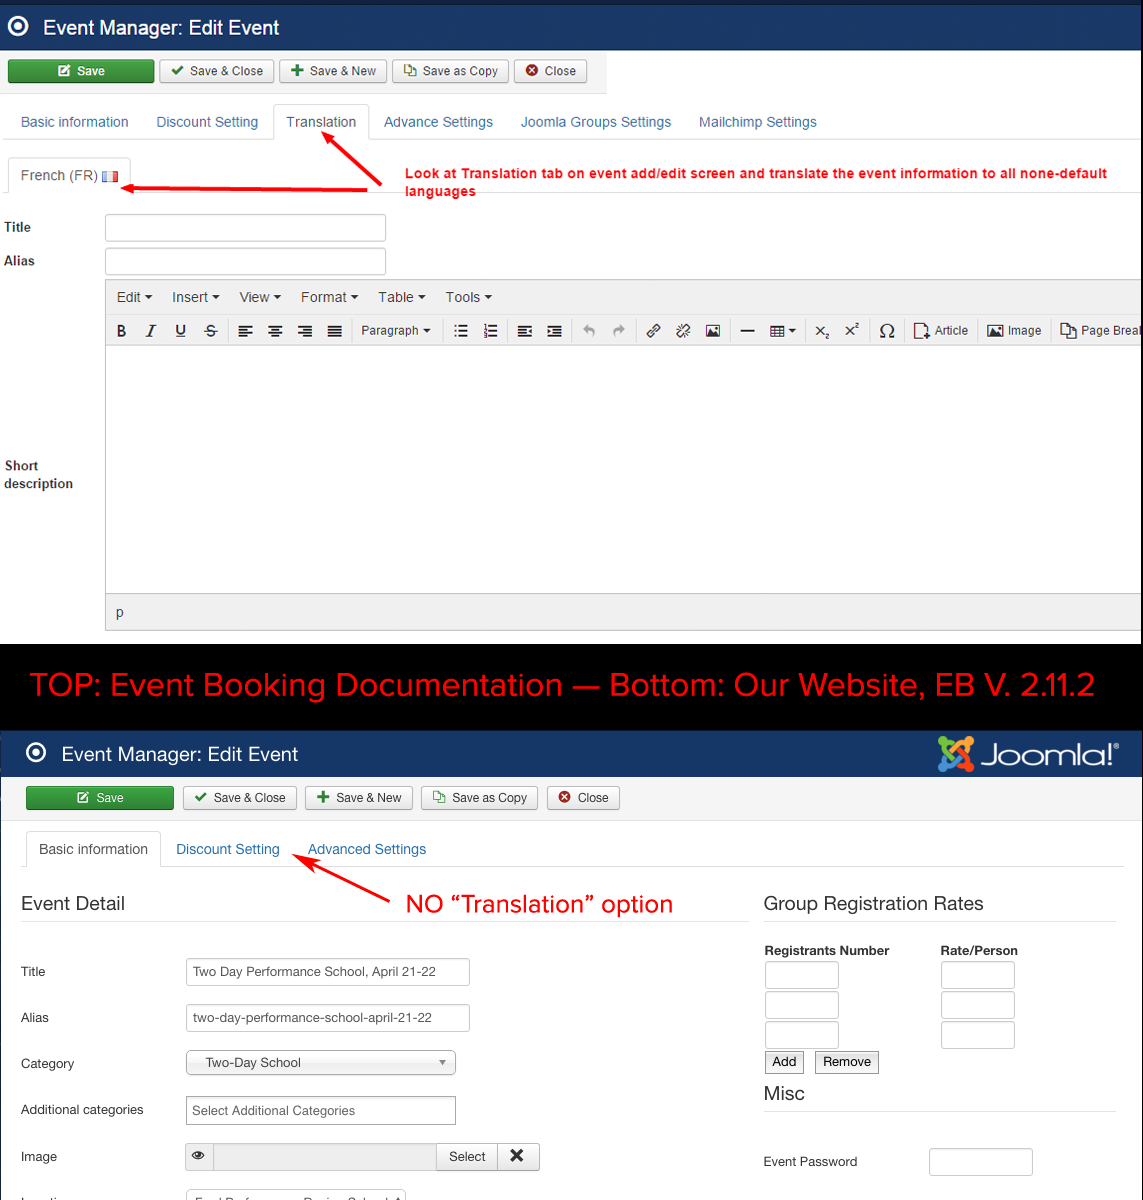Insert a horizontal line in the editor
1143x1200 pixels.
747,331
